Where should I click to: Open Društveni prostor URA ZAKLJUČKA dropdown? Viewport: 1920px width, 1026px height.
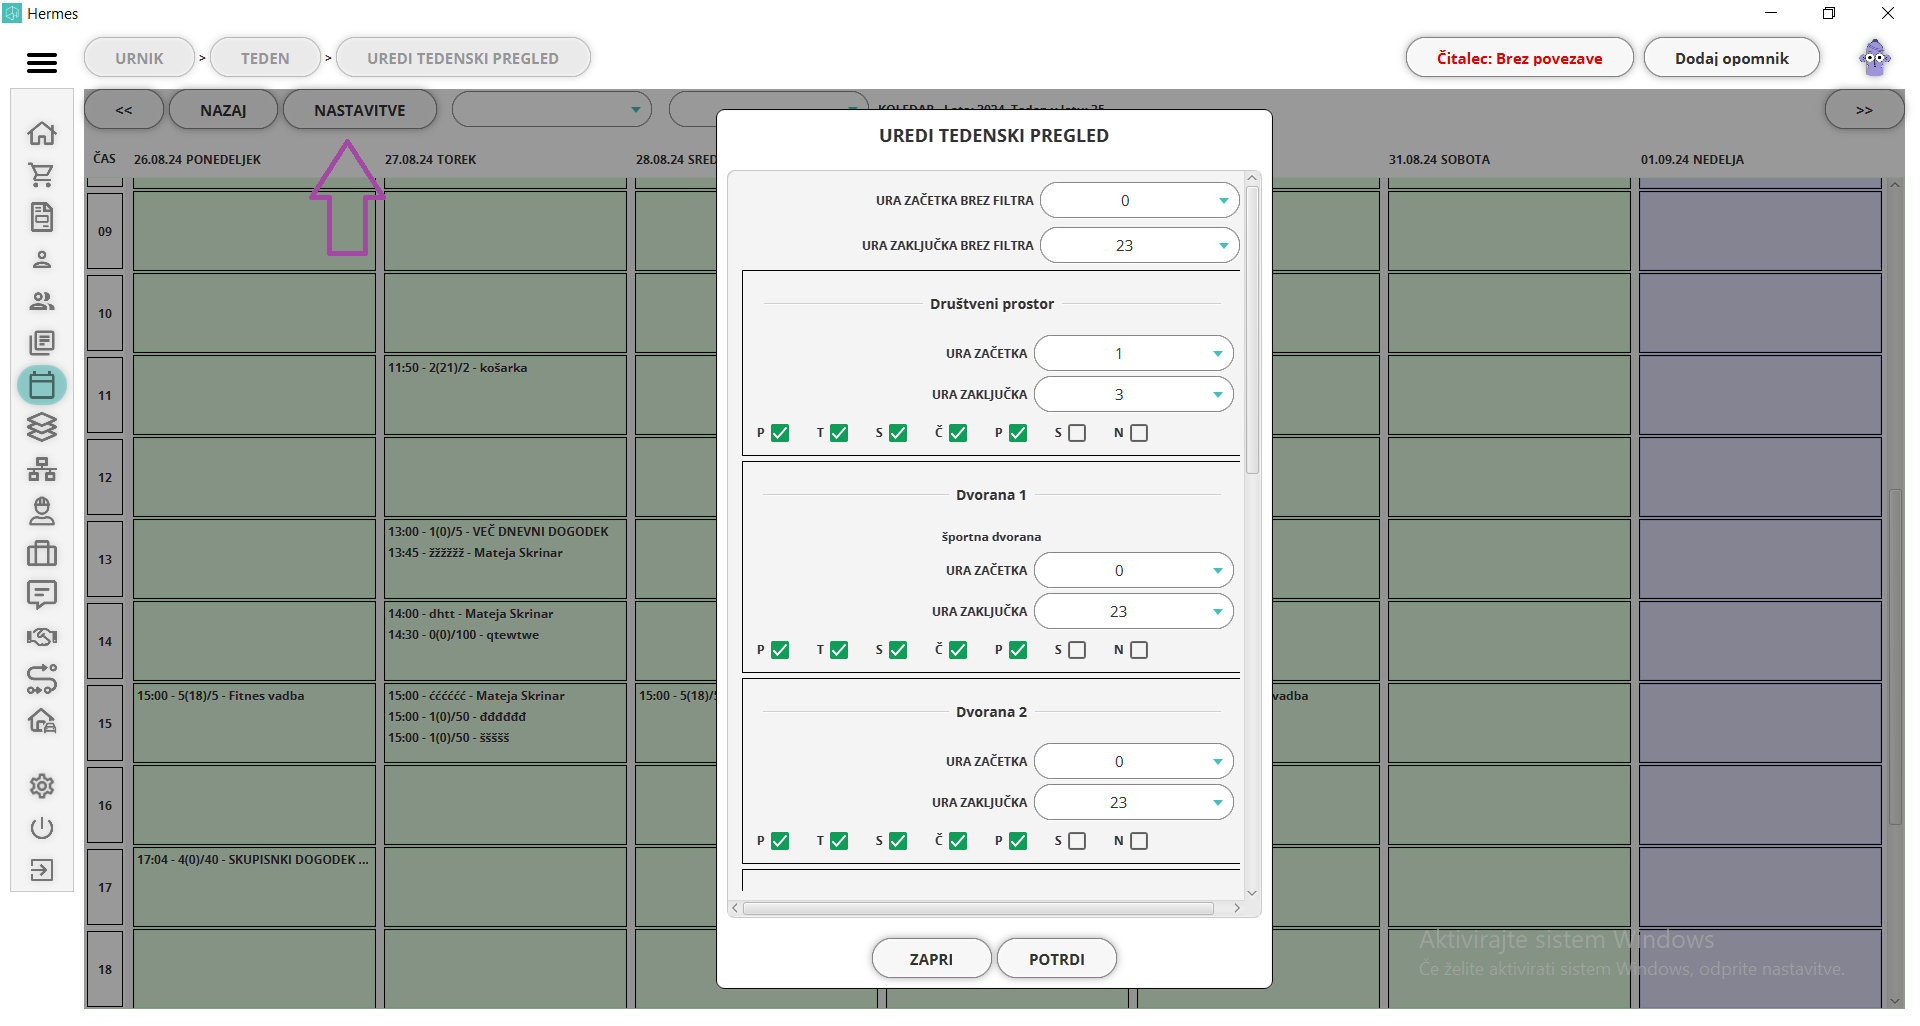[1134, 395]
